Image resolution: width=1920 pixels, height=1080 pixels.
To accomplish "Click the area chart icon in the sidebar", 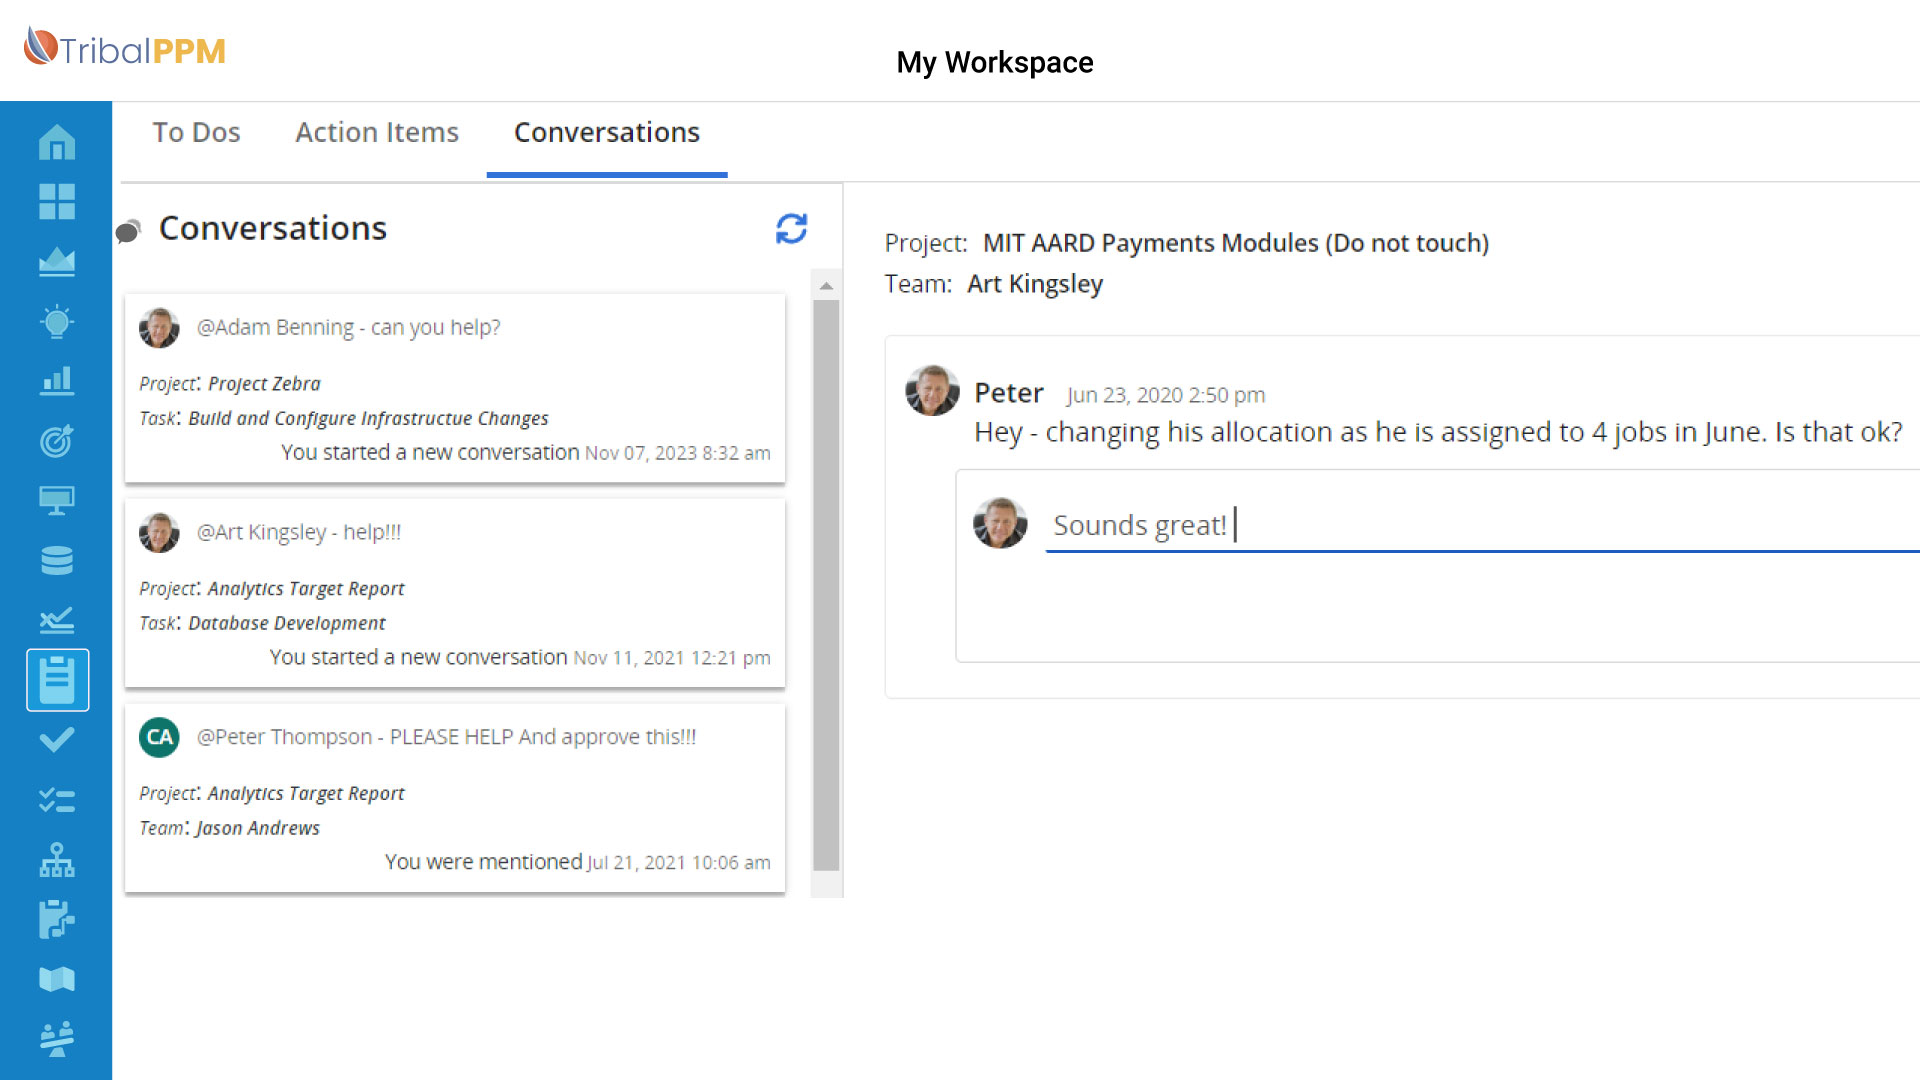I will pyautogui.click(x=57, y=261).
